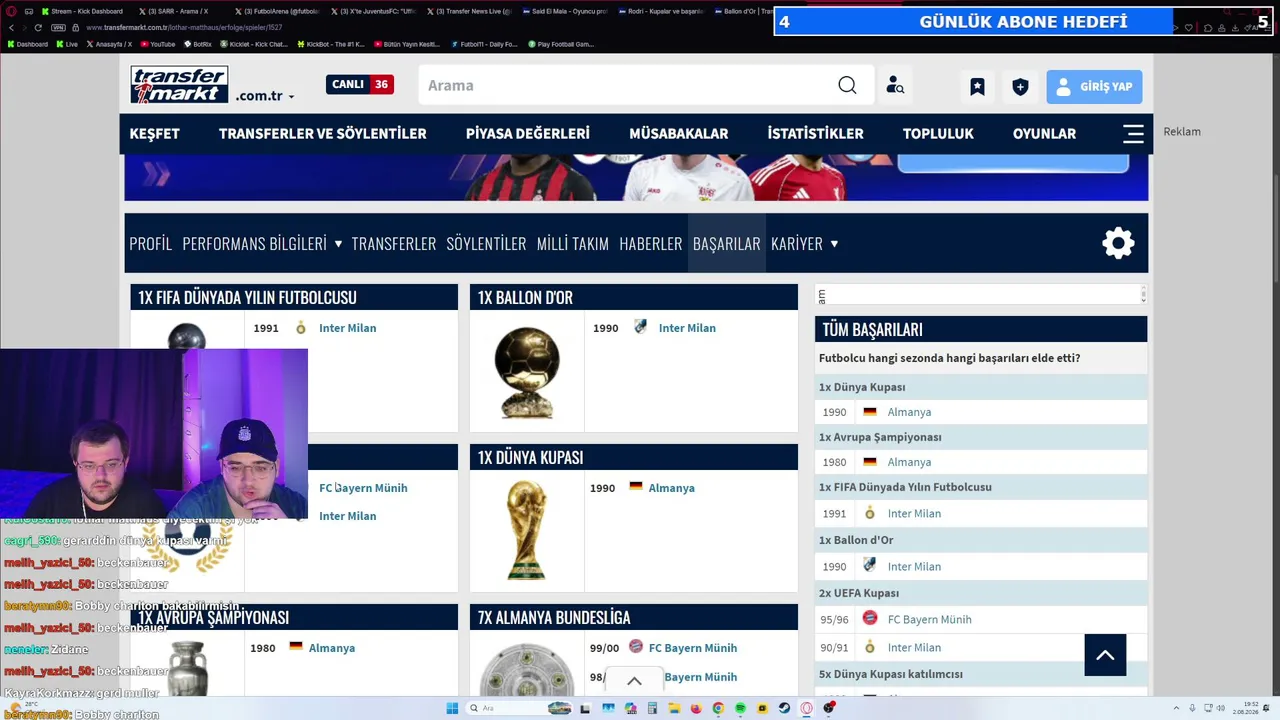This screenshot has width=1280, height=720.
Task: Click the white chevron on the left of the banner
Action: pyautogui.click(x=156, y=175)
